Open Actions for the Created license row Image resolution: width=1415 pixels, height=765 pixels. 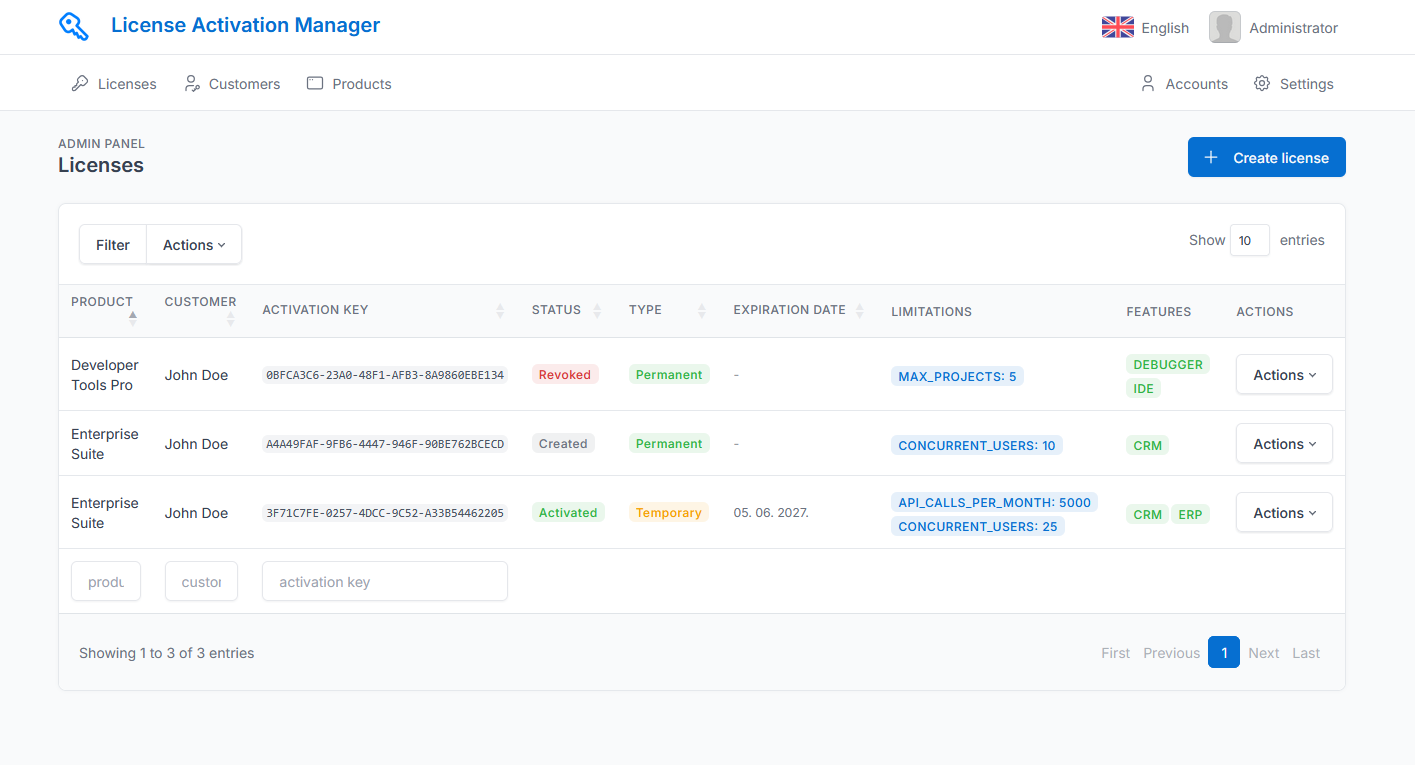click(1284, 444)
